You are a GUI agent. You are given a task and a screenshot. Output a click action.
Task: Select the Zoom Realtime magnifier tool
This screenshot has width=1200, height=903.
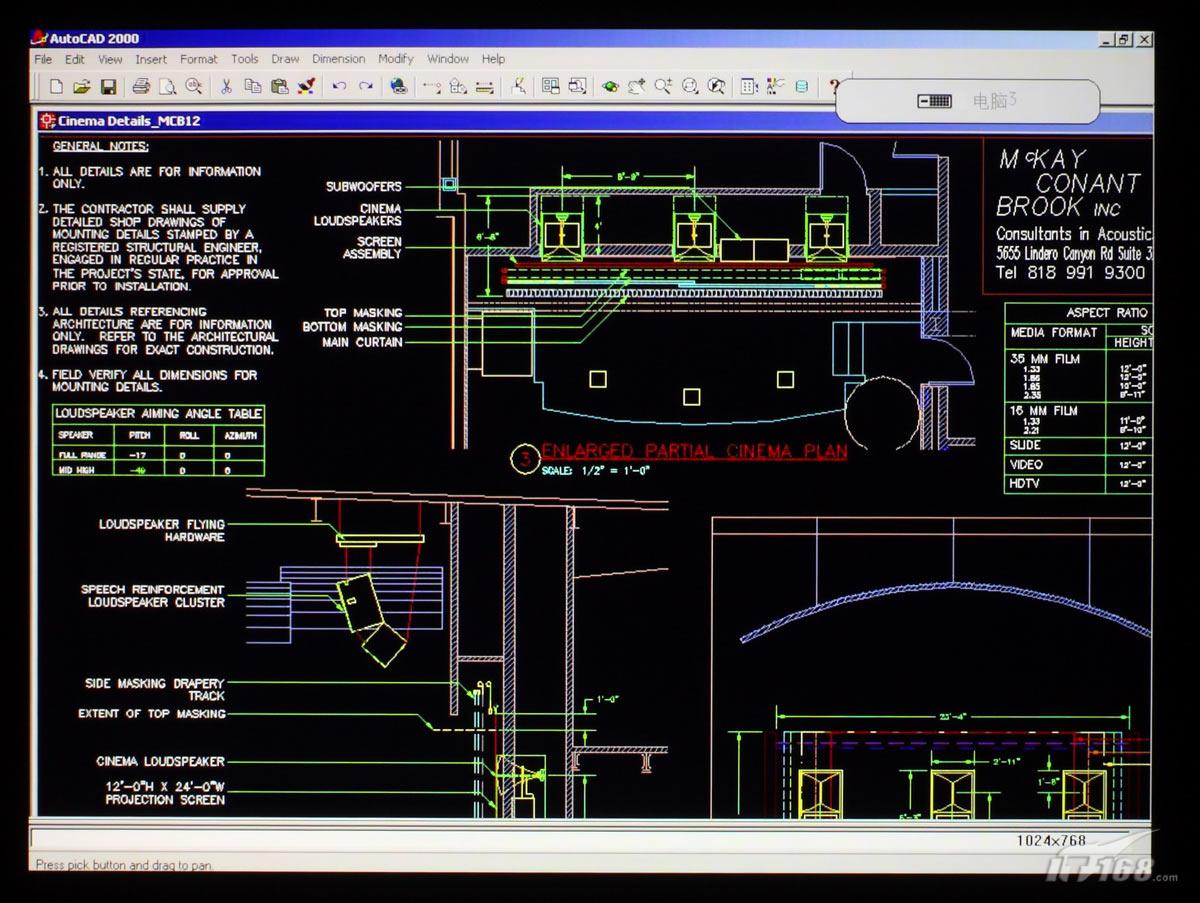[x=663, y=87]
